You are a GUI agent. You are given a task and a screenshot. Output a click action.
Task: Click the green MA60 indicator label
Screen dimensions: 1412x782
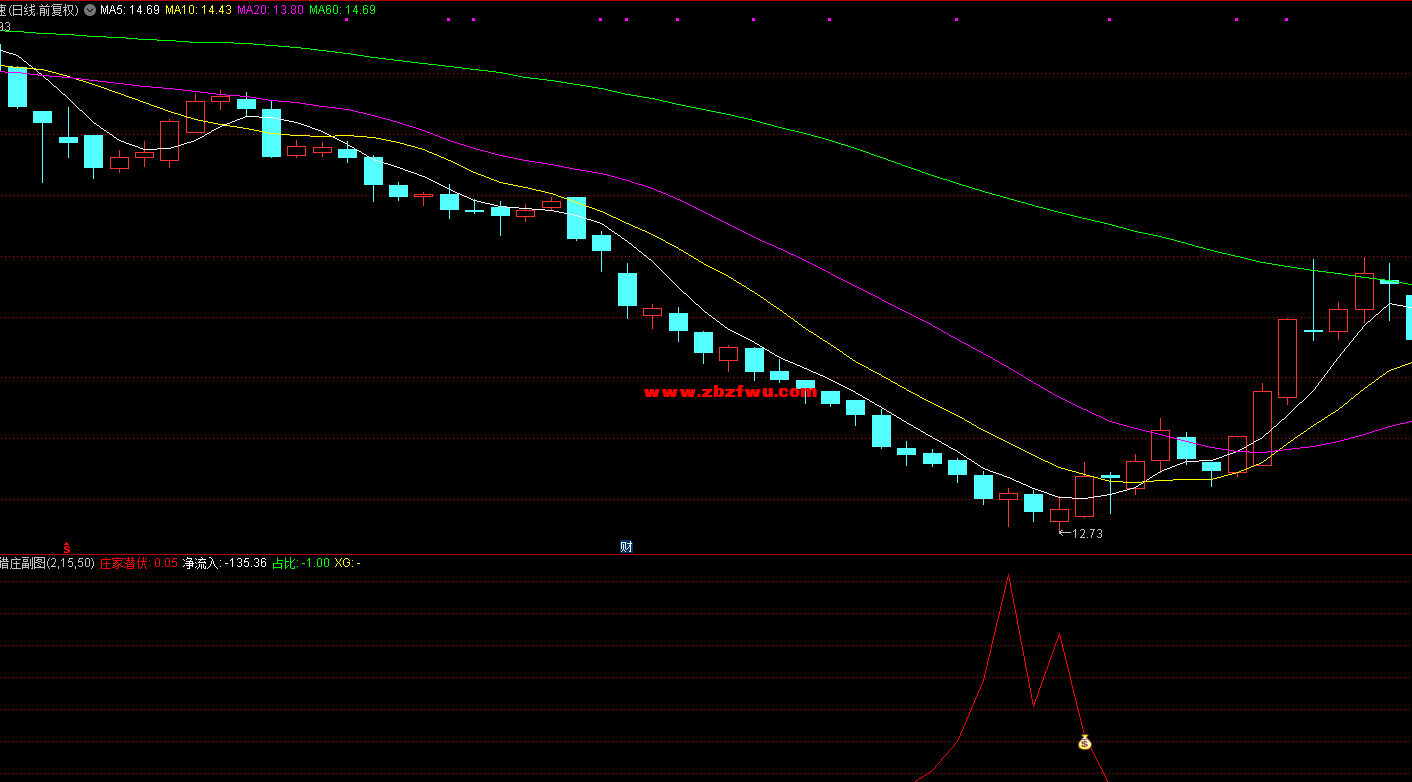click(342, 10)
